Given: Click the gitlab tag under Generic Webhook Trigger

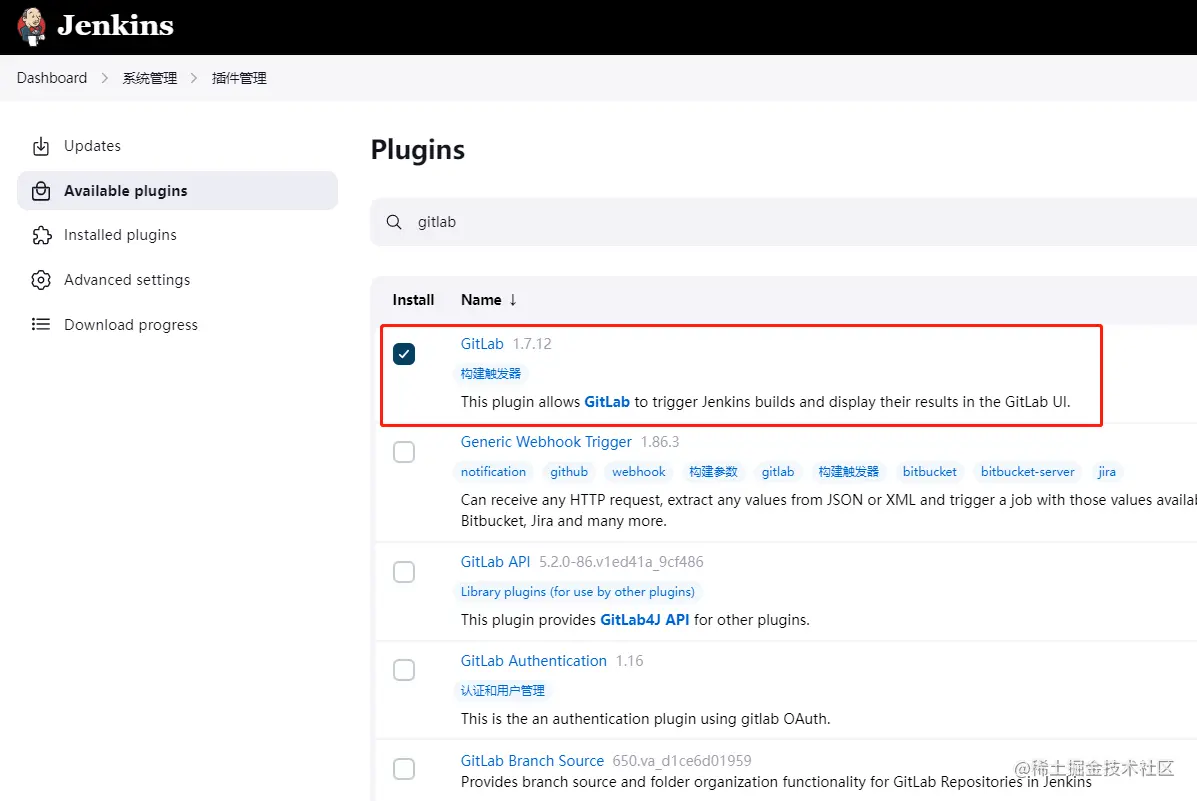Looking at the screenshot, I should click(778, 472).
